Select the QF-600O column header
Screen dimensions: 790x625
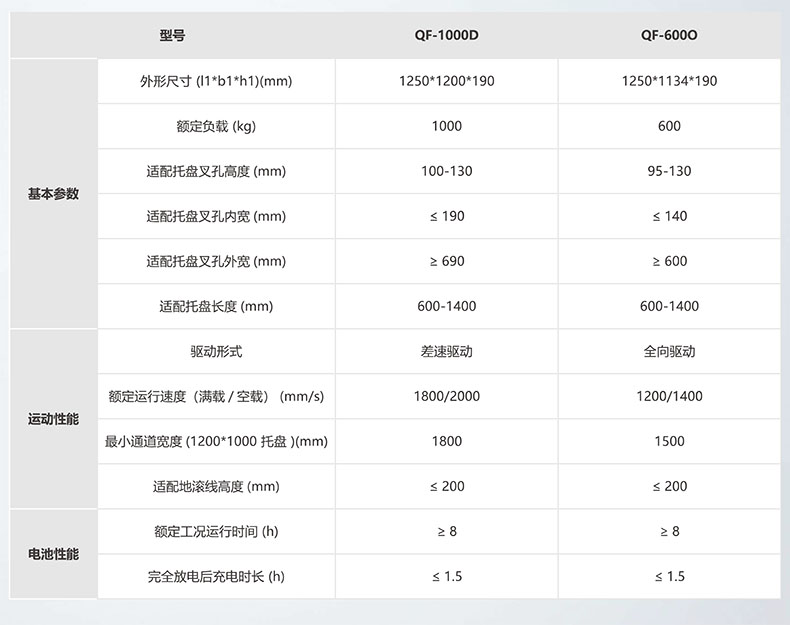pyautogui.click(x=669, y=35)
